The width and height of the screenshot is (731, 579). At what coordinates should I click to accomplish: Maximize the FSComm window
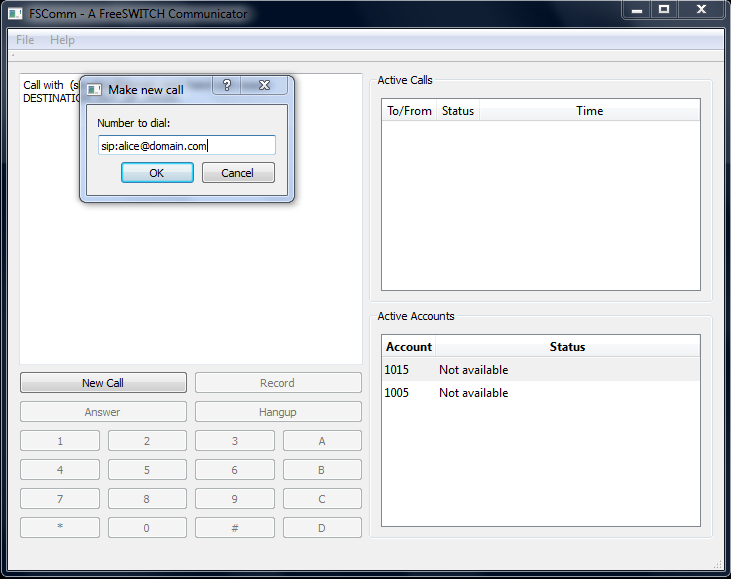click(x=663, y=9)
